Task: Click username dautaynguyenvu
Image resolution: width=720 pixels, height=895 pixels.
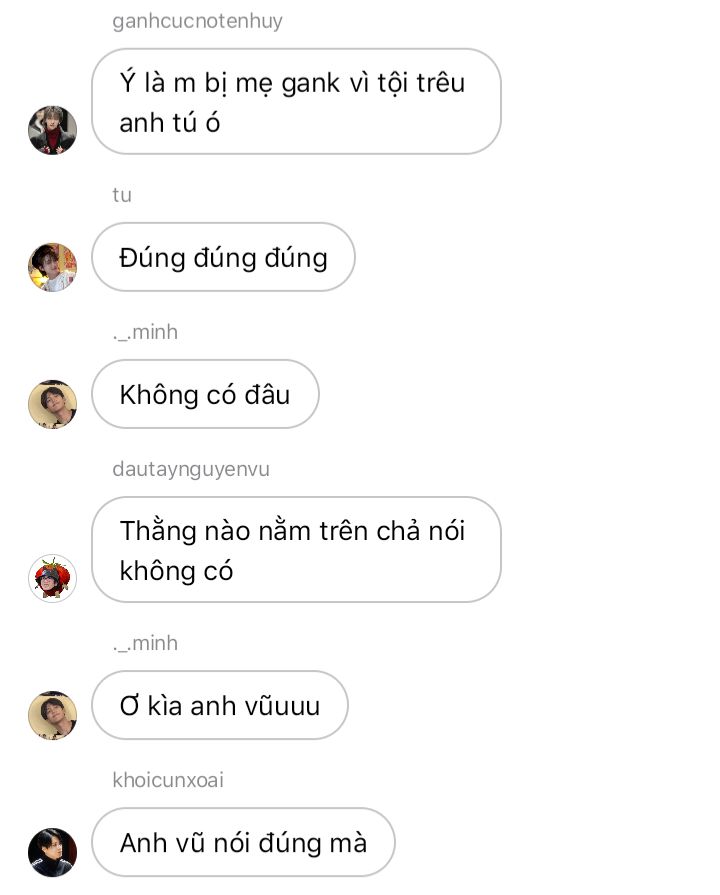Action: coord(191,470)
